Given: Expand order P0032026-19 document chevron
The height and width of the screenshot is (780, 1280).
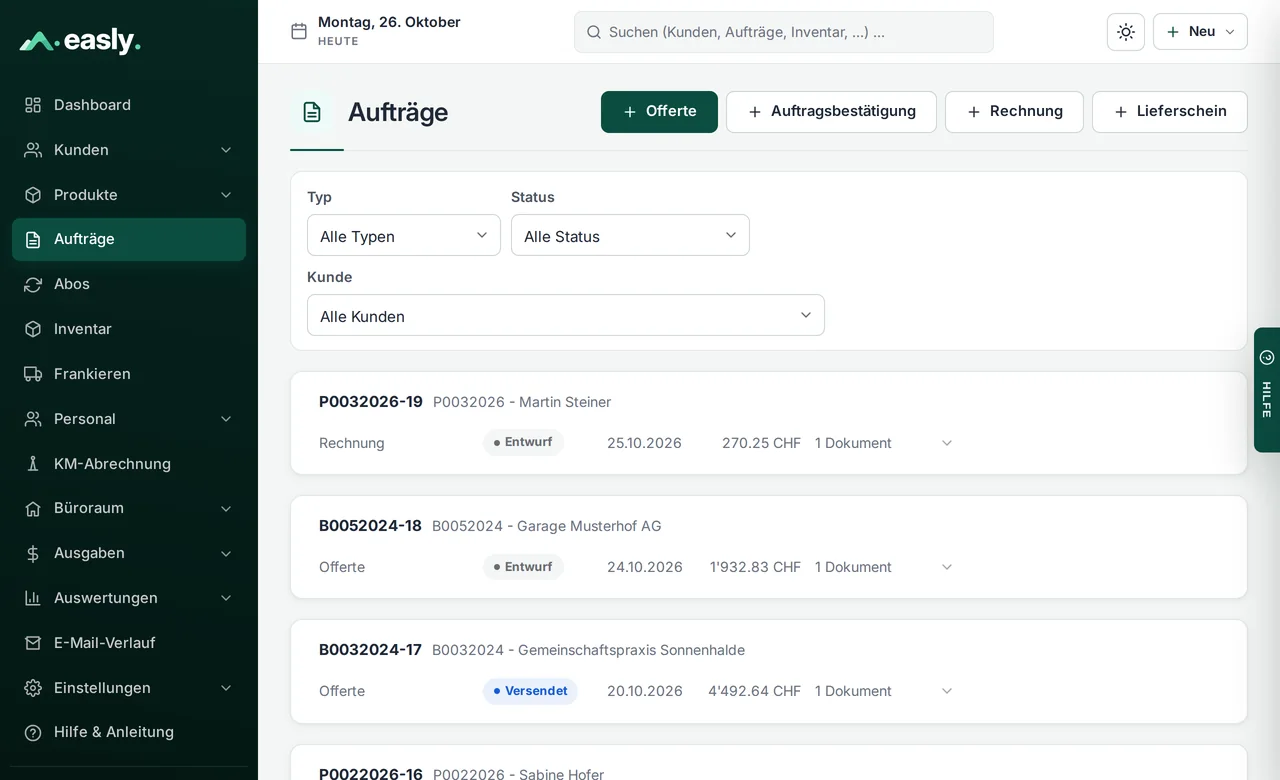Looking at the screenshot, I should pyautogui.click(x=947, y=443).
